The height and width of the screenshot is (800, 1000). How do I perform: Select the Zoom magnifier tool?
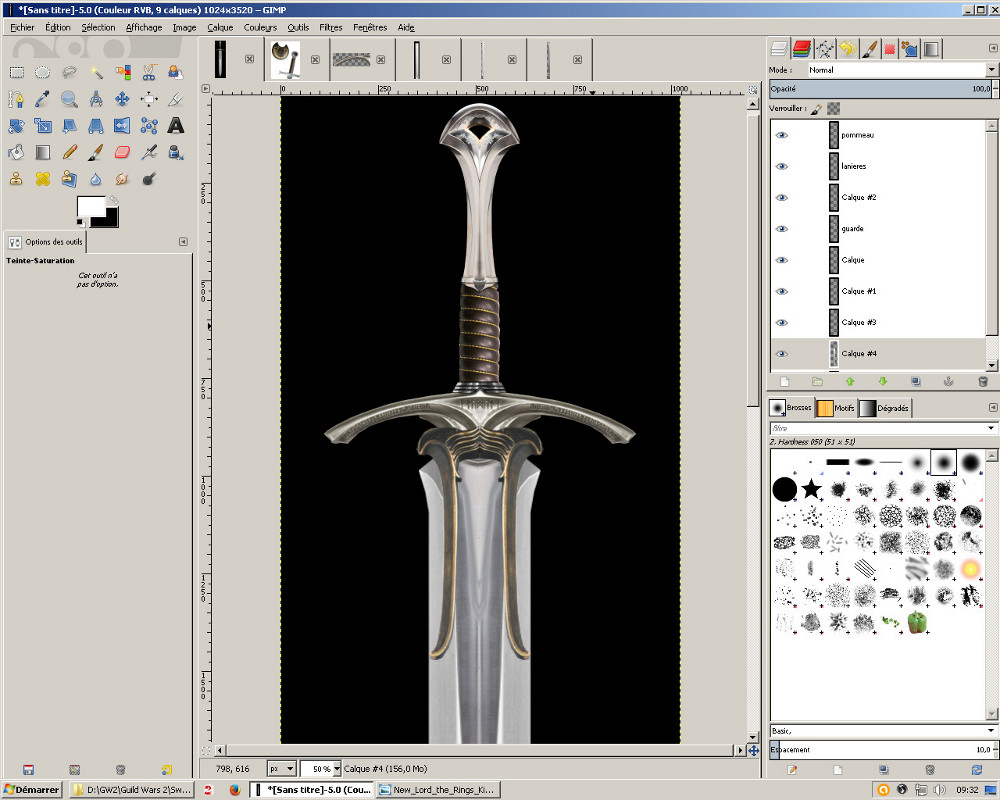[70, 99]
